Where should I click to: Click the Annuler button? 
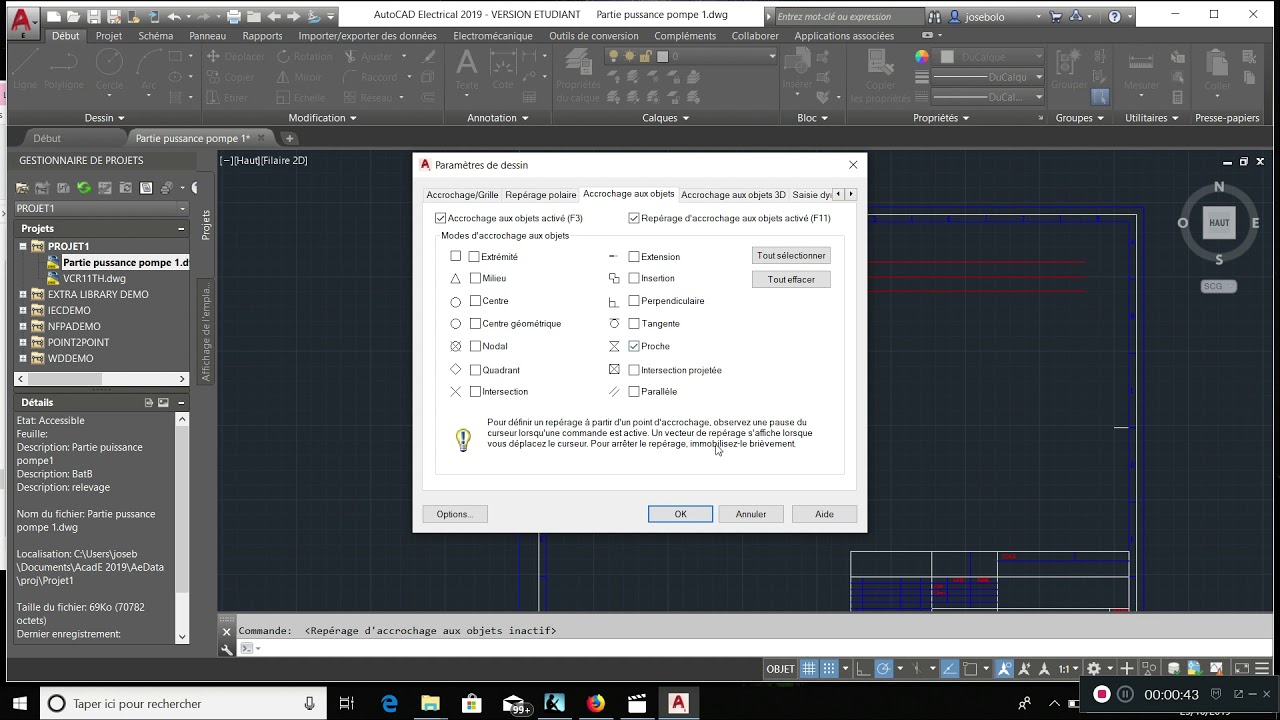tap(751, 514)
